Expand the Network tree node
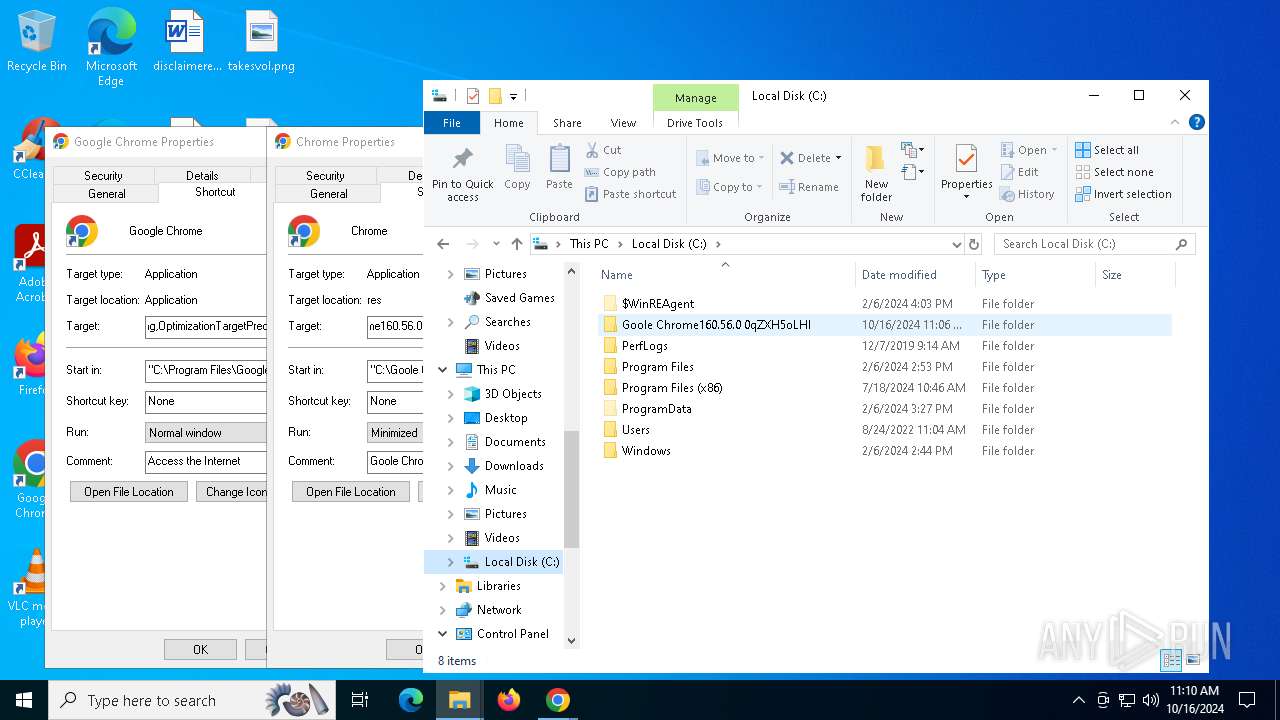1280x720 pixels. (443, 610)
